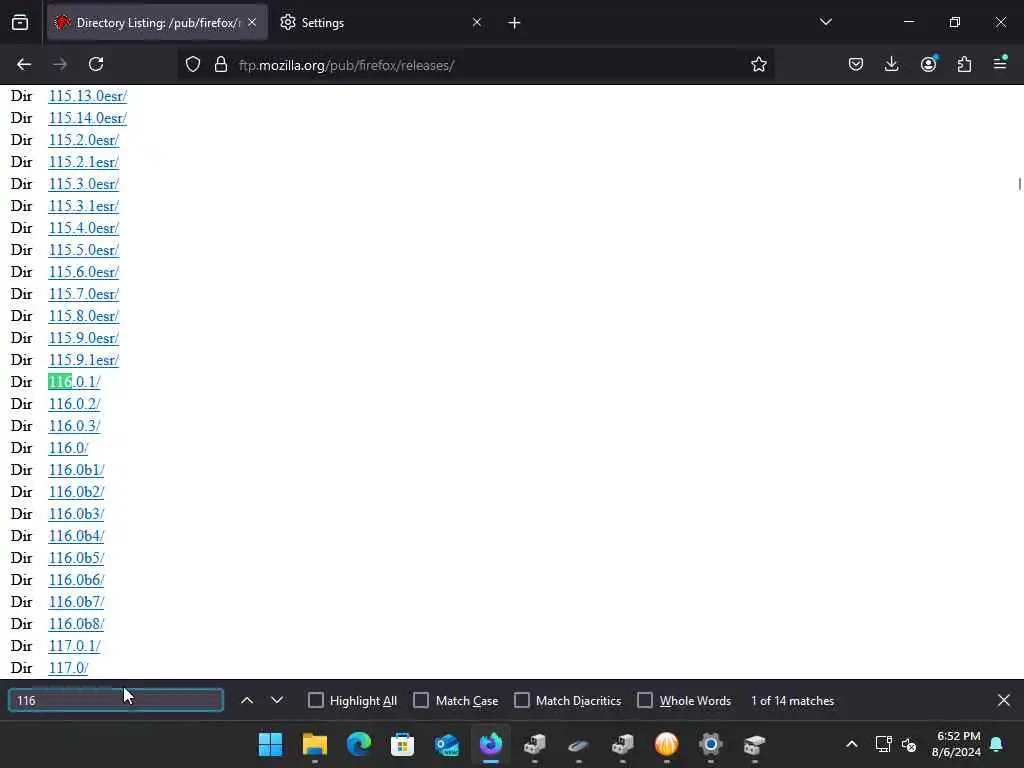Click the URL address bar
Screen dimensions: 1024x768
pyautogui.click(x=477, y=65)
